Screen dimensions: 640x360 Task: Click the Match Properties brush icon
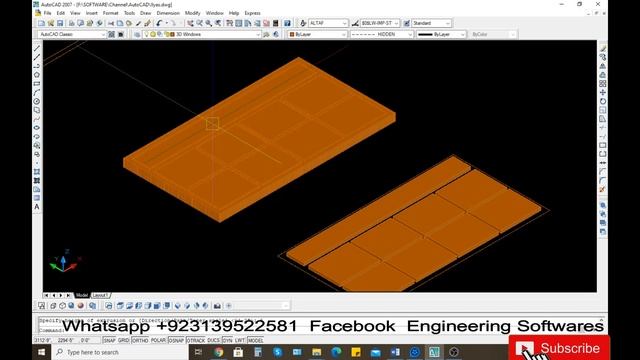[147, 23]
